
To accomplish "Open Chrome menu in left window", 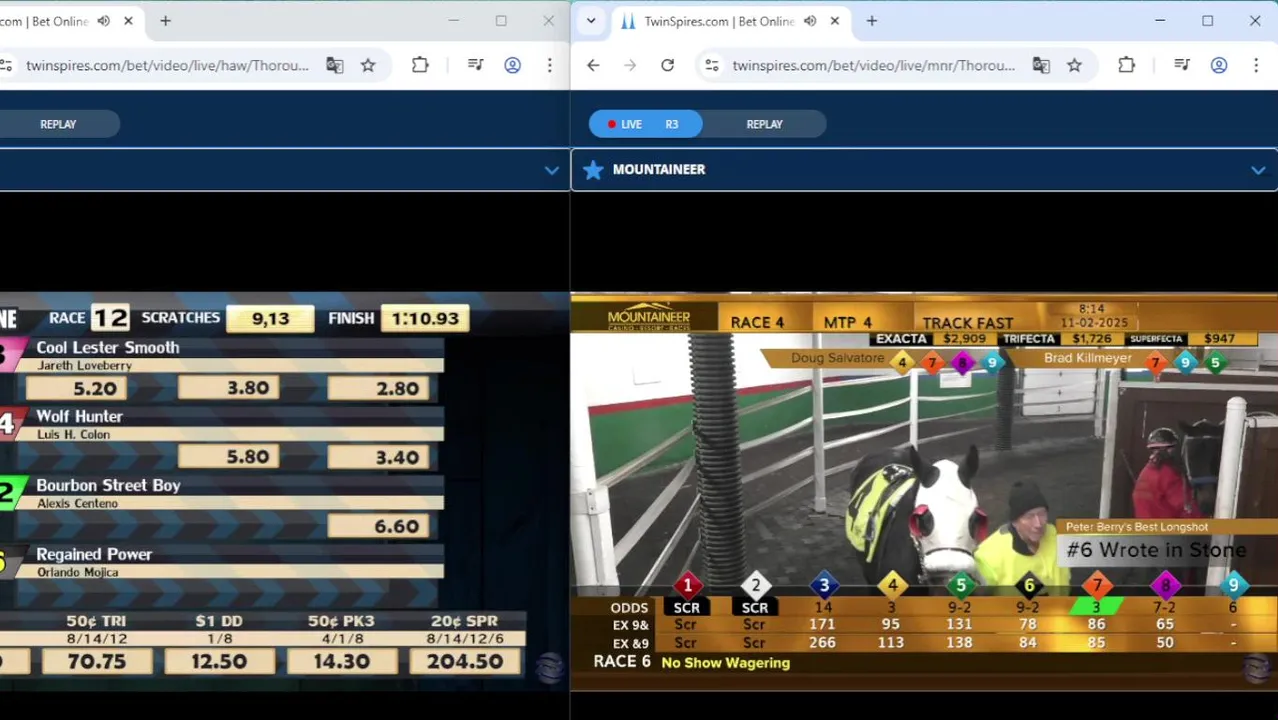I will [549, 65].
